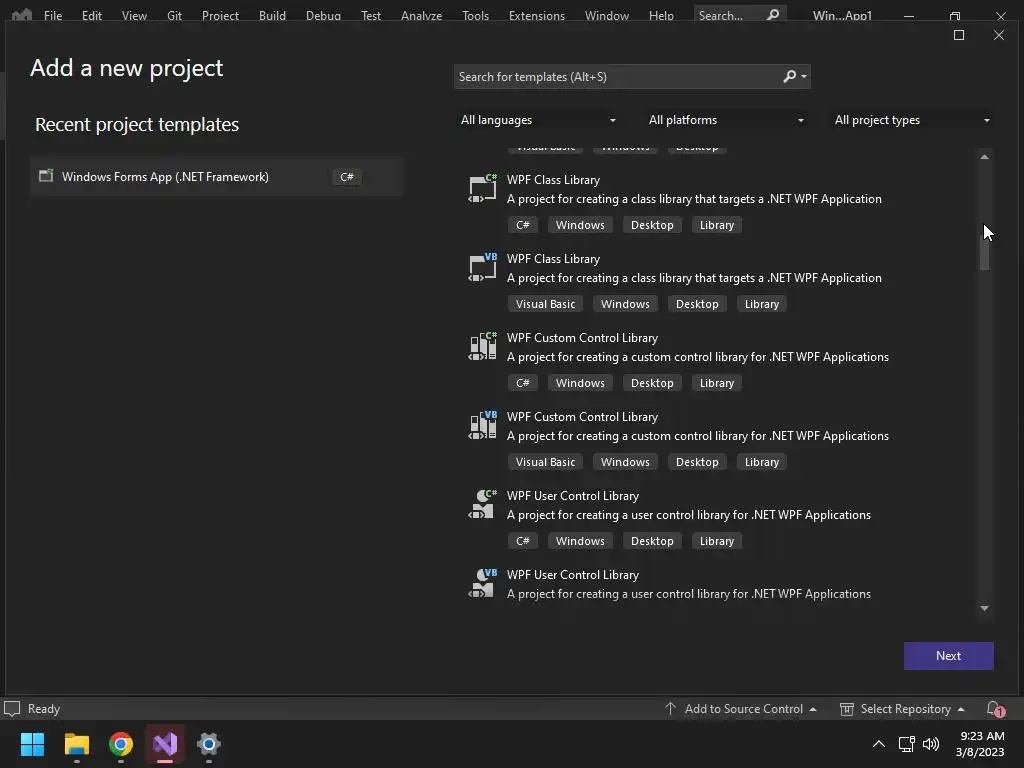
Task: Maximize the Add a new project dialog
Action: click(959, 35)
